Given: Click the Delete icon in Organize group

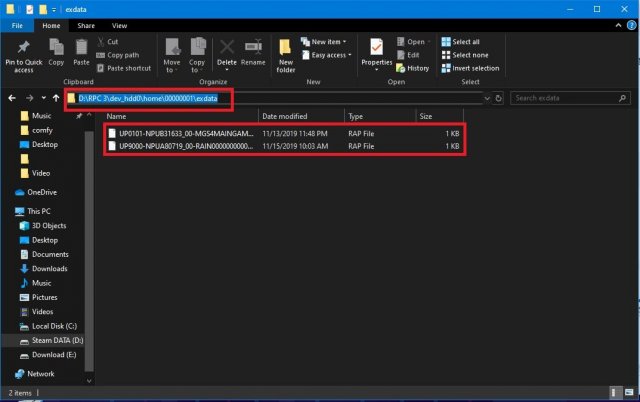Looking at the screenshot, I should click(227, 48).
